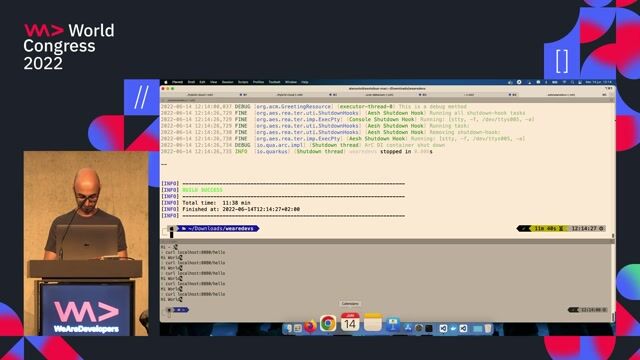Open the Trash in the dock
The image size is (640, 360).
tap(488, 328)
